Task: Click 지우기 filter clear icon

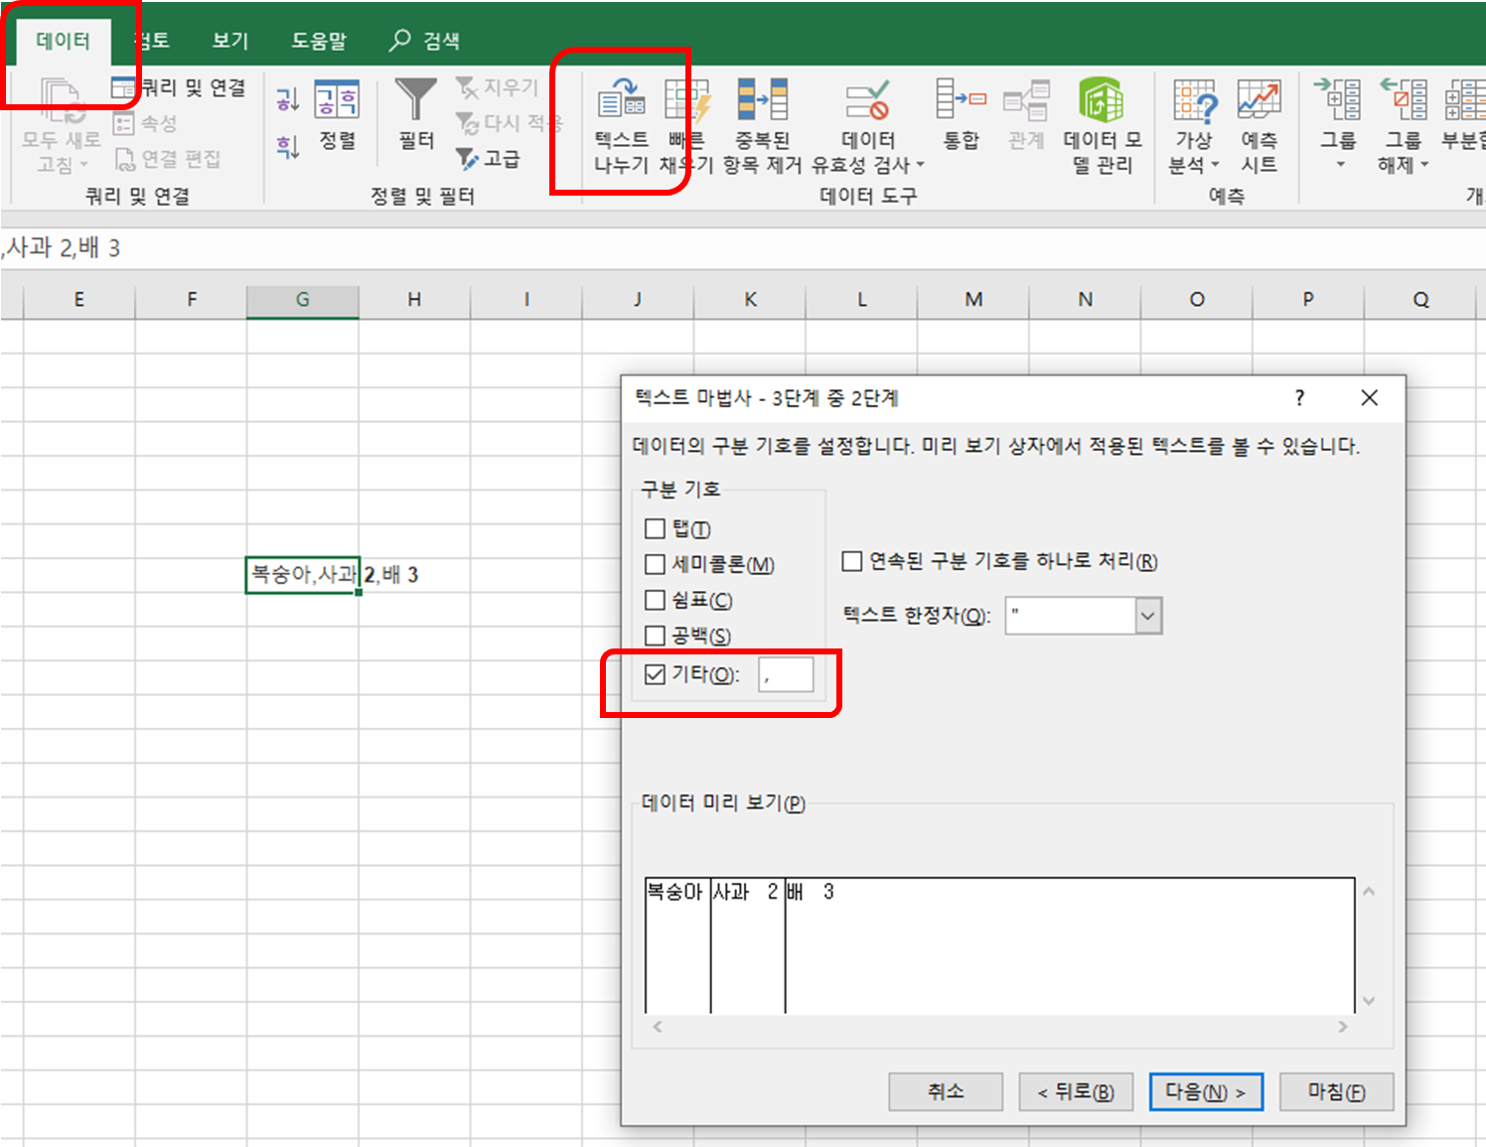Action: pyautogui.click(x=497, y=88)
